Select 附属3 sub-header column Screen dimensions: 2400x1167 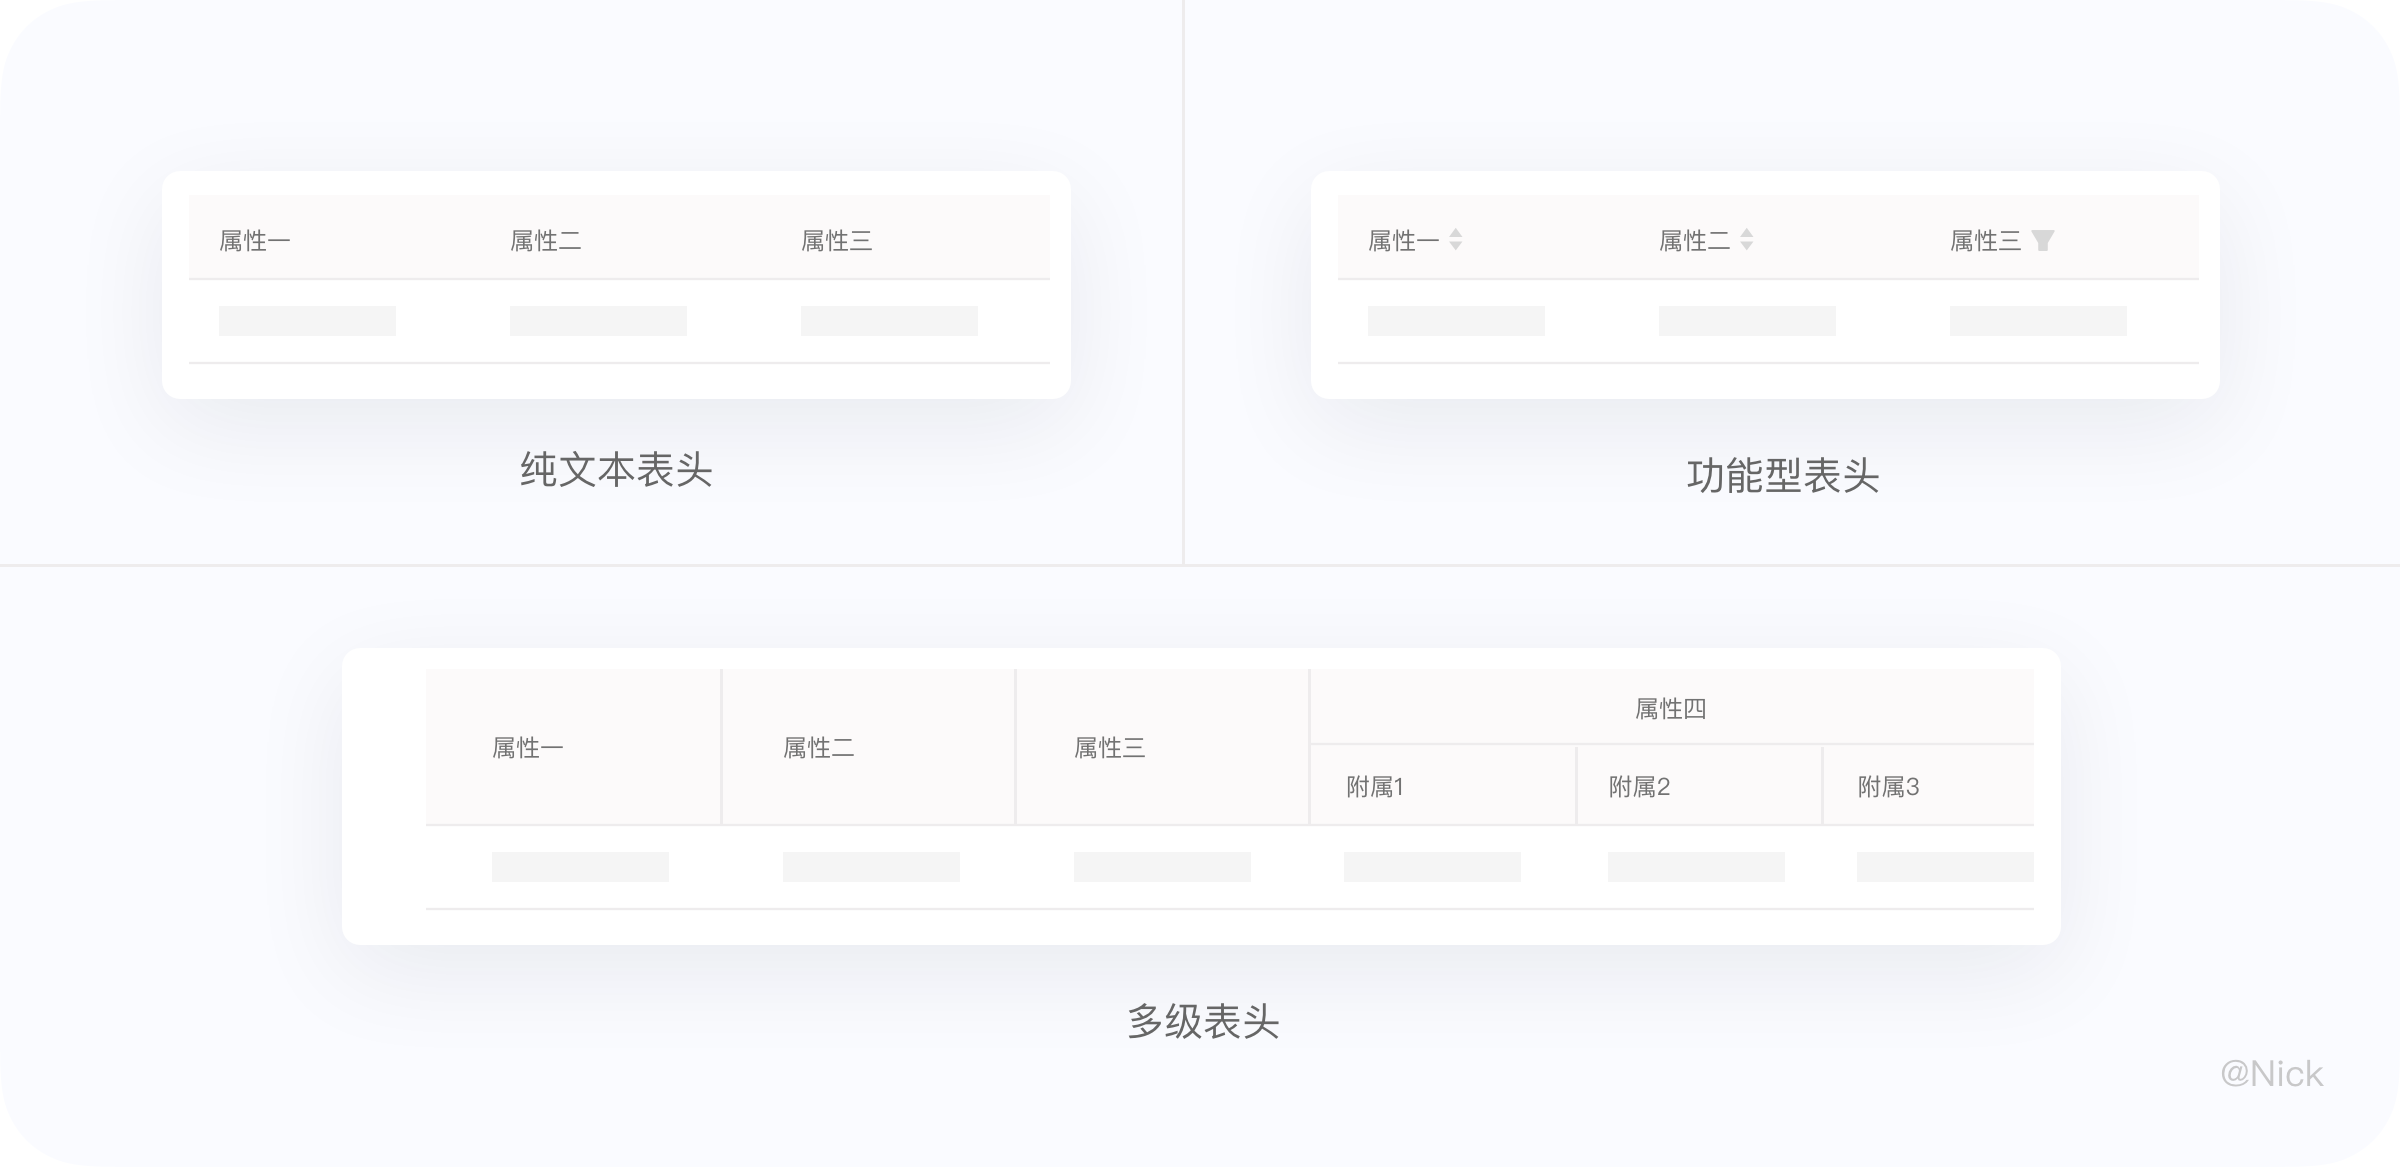[x=1888, y=787]
